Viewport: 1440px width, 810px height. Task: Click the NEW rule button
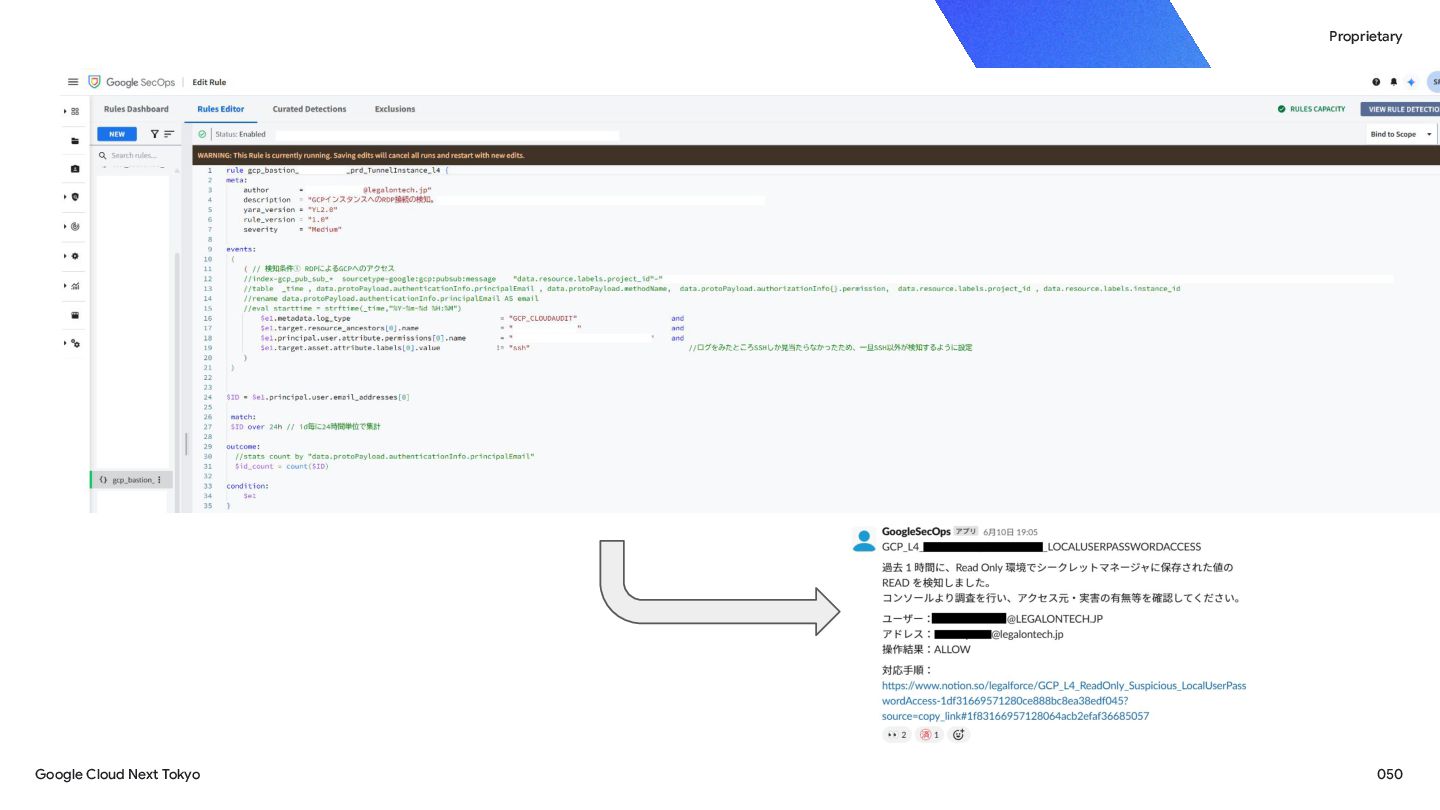tap(117, 134)
